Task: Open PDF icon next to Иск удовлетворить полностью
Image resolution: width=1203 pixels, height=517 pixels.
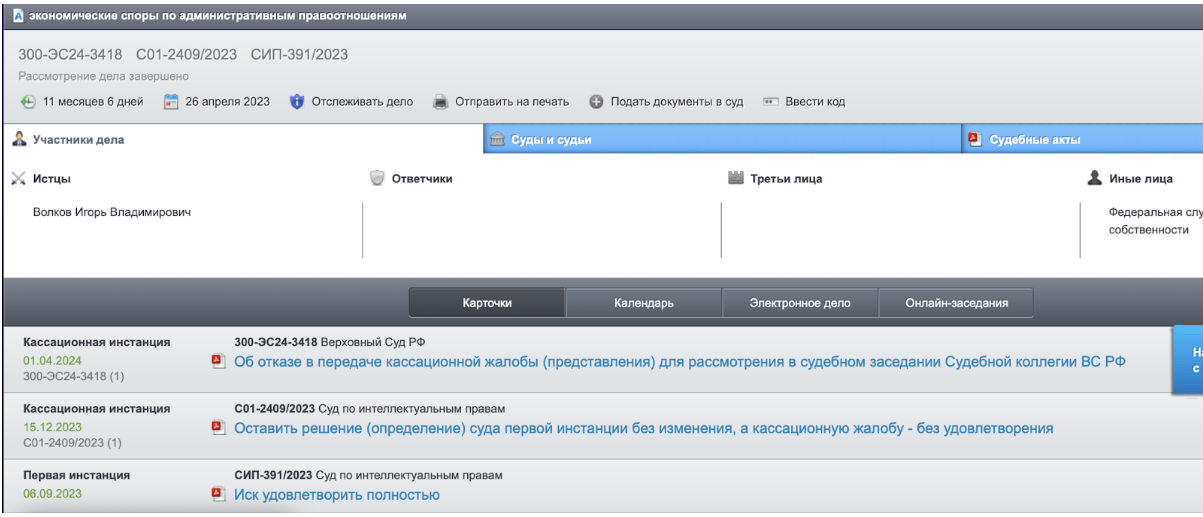Action: [x=219, y=495]
